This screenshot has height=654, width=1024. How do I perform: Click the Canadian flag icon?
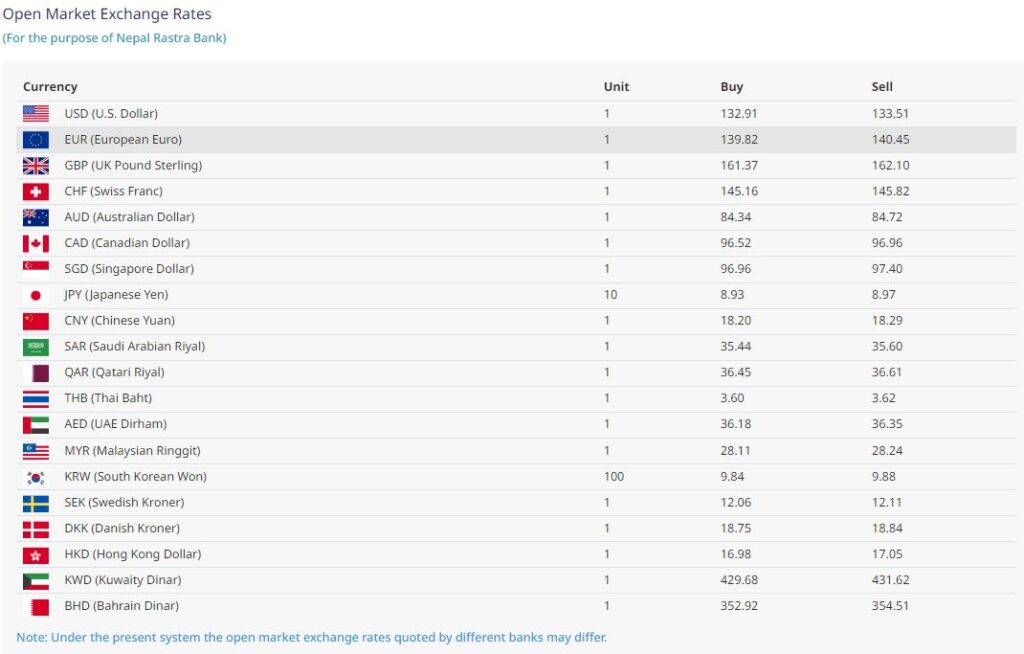tap(36, 244)
